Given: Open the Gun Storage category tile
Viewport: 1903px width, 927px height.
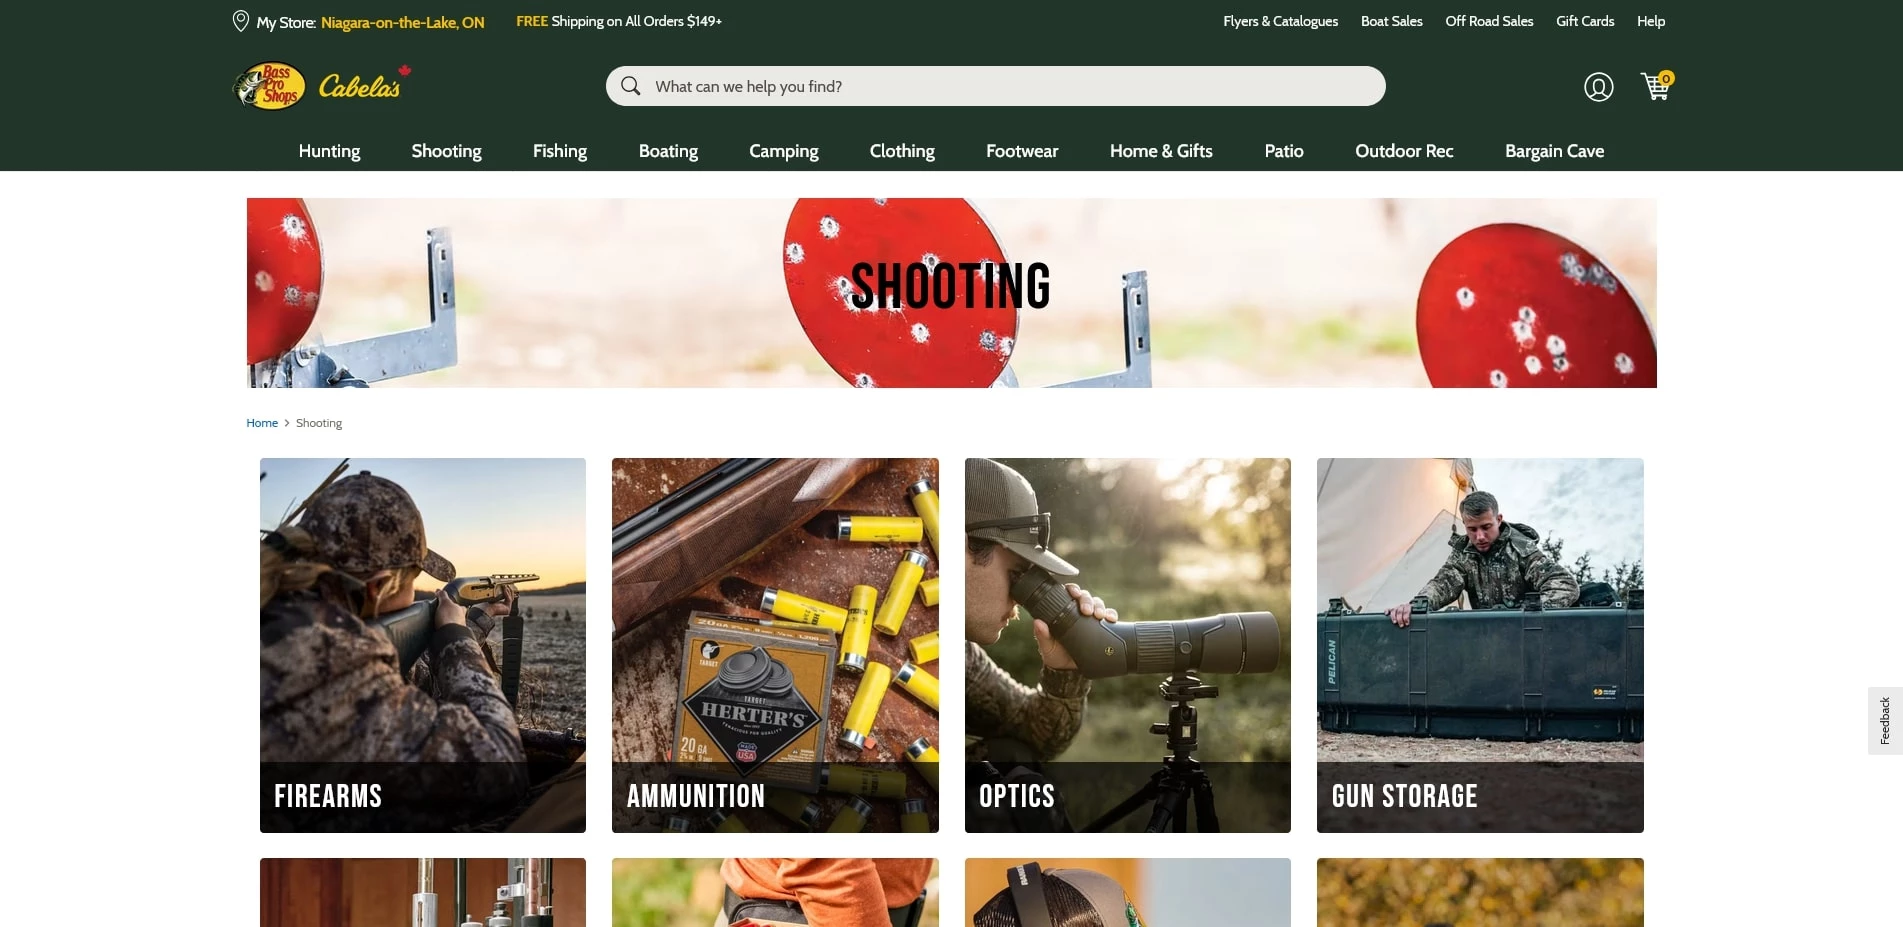Looking at the screenshot, I should coord(1480,644).
